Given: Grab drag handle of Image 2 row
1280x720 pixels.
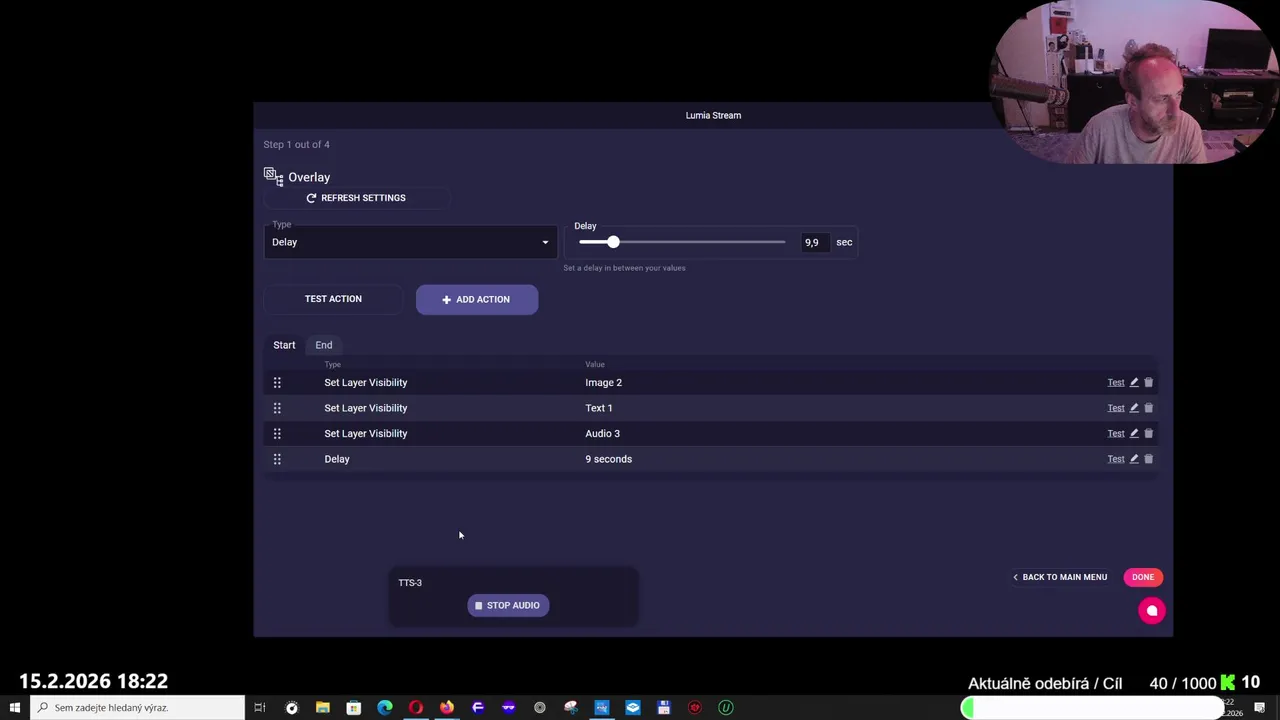Looking at the screenshot, I should (277, 382).
